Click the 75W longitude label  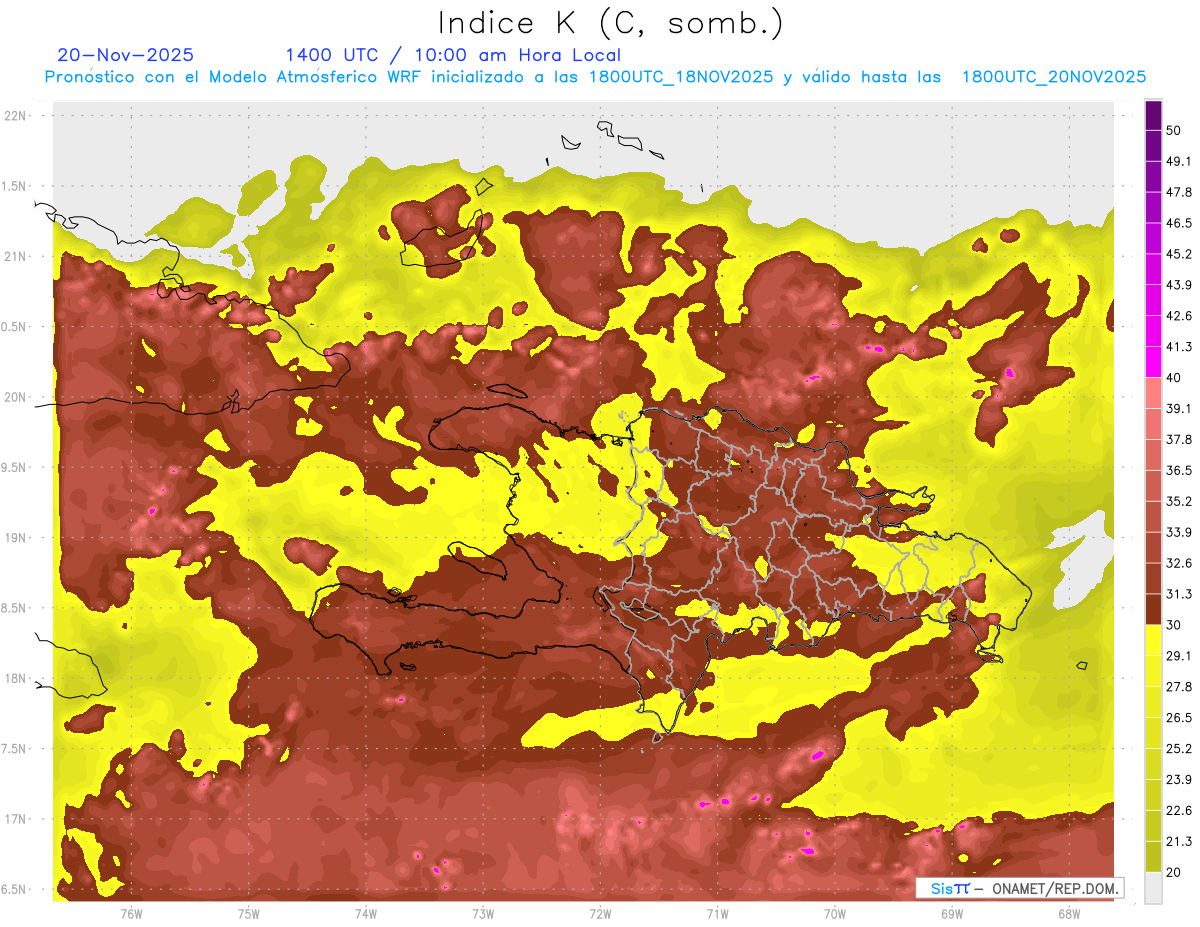point(249,913)
